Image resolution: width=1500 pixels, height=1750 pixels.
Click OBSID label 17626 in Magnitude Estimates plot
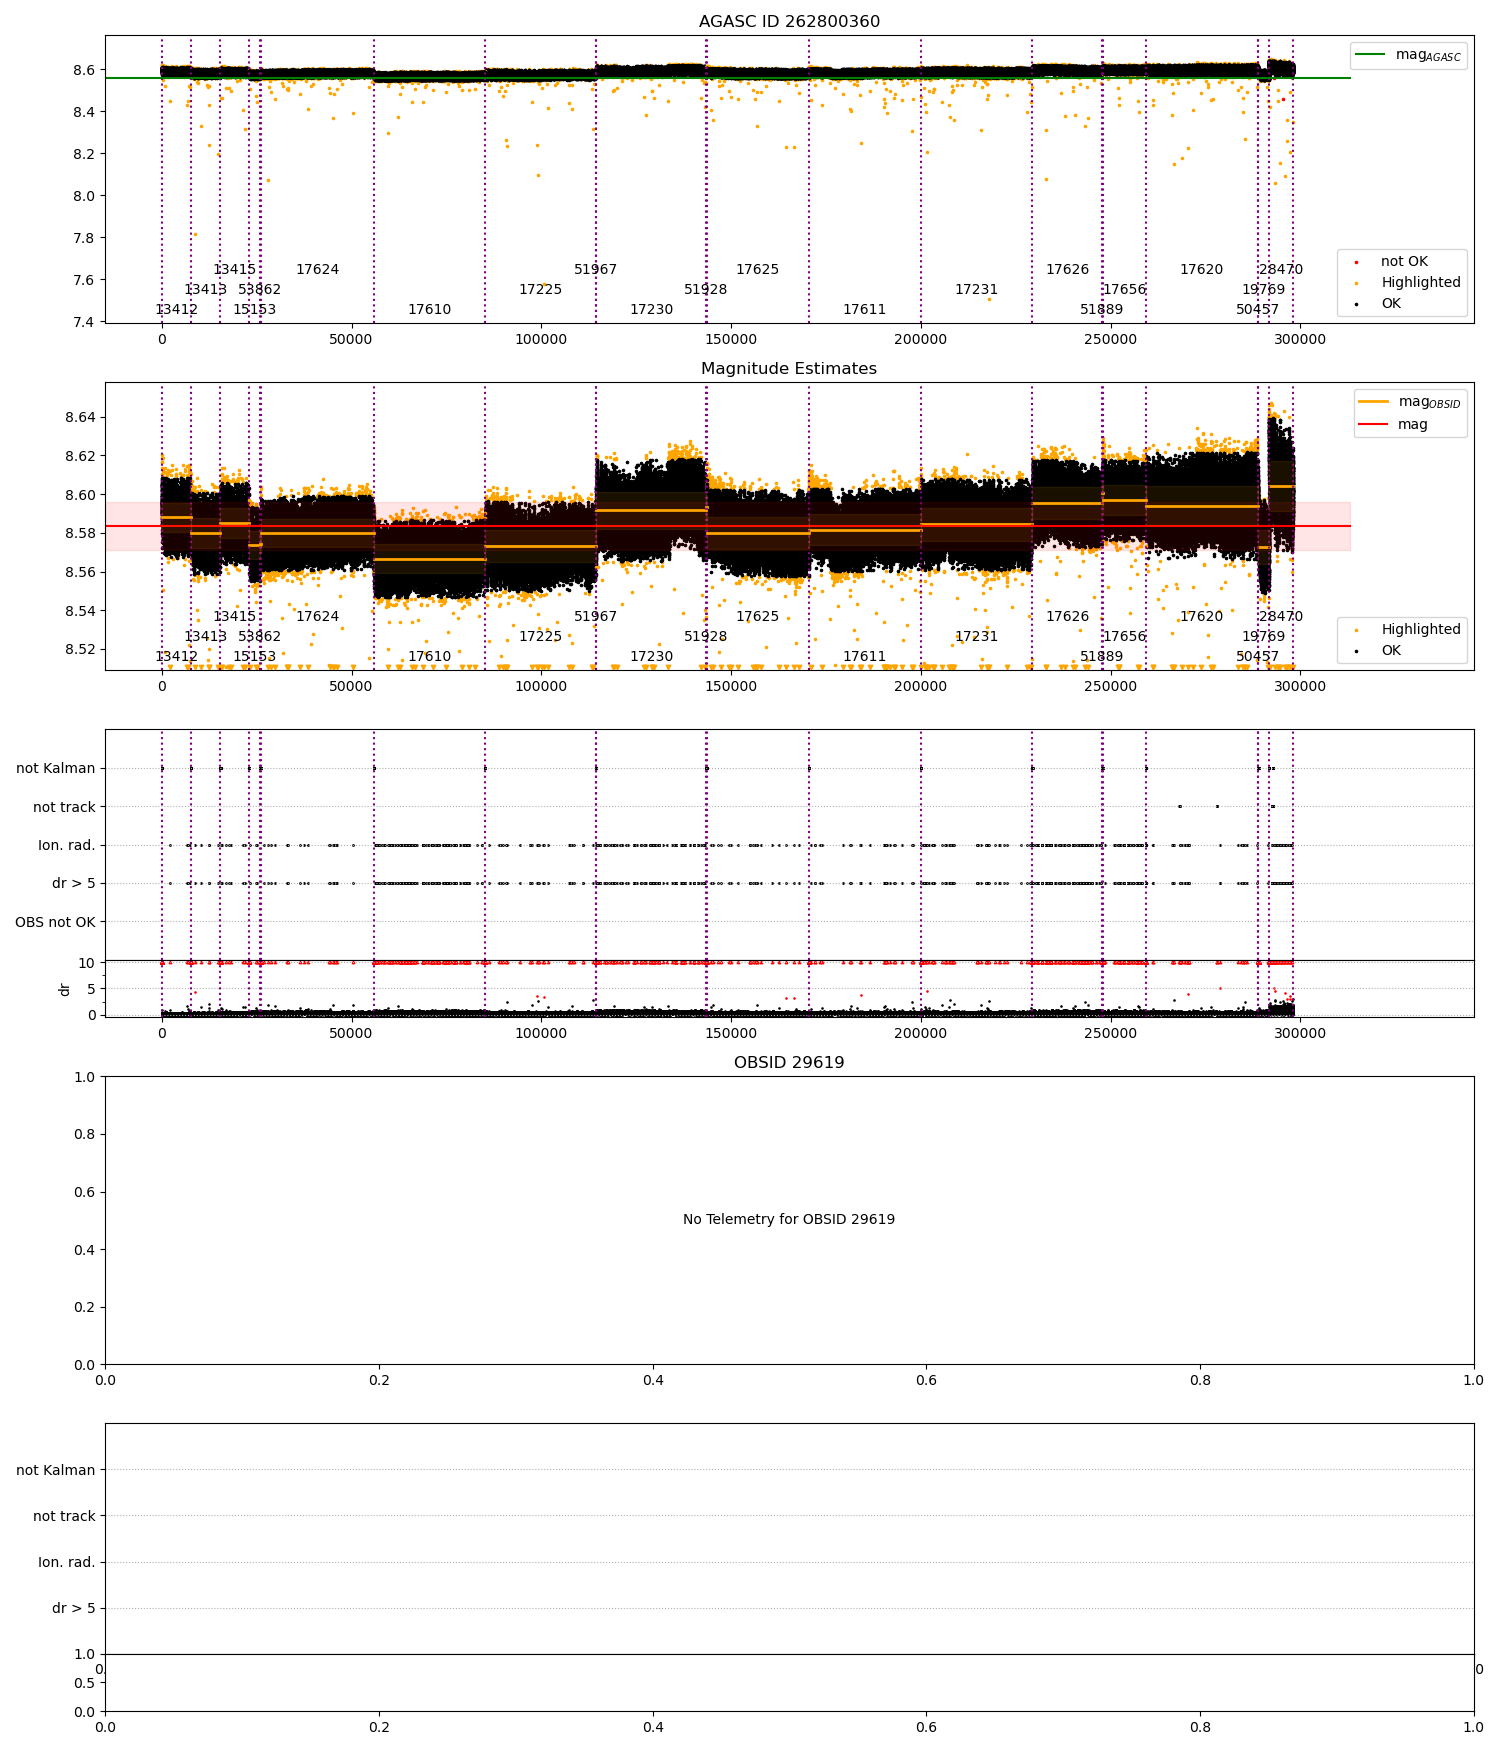click(x=1067, y=617)
